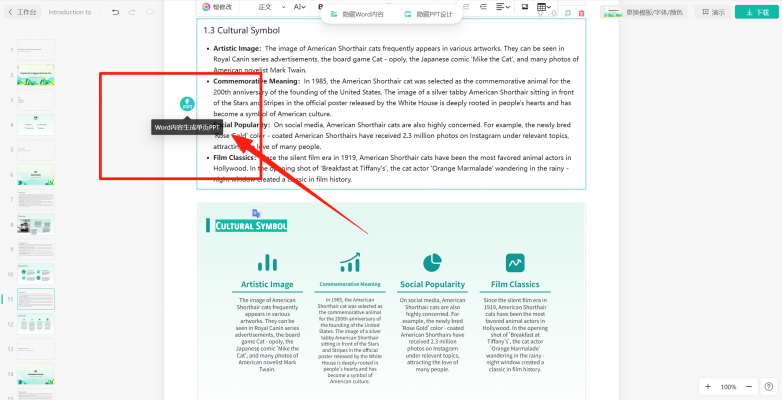Open the insert table dropdown
Screen dimensions: 782x400
[544, 7]
